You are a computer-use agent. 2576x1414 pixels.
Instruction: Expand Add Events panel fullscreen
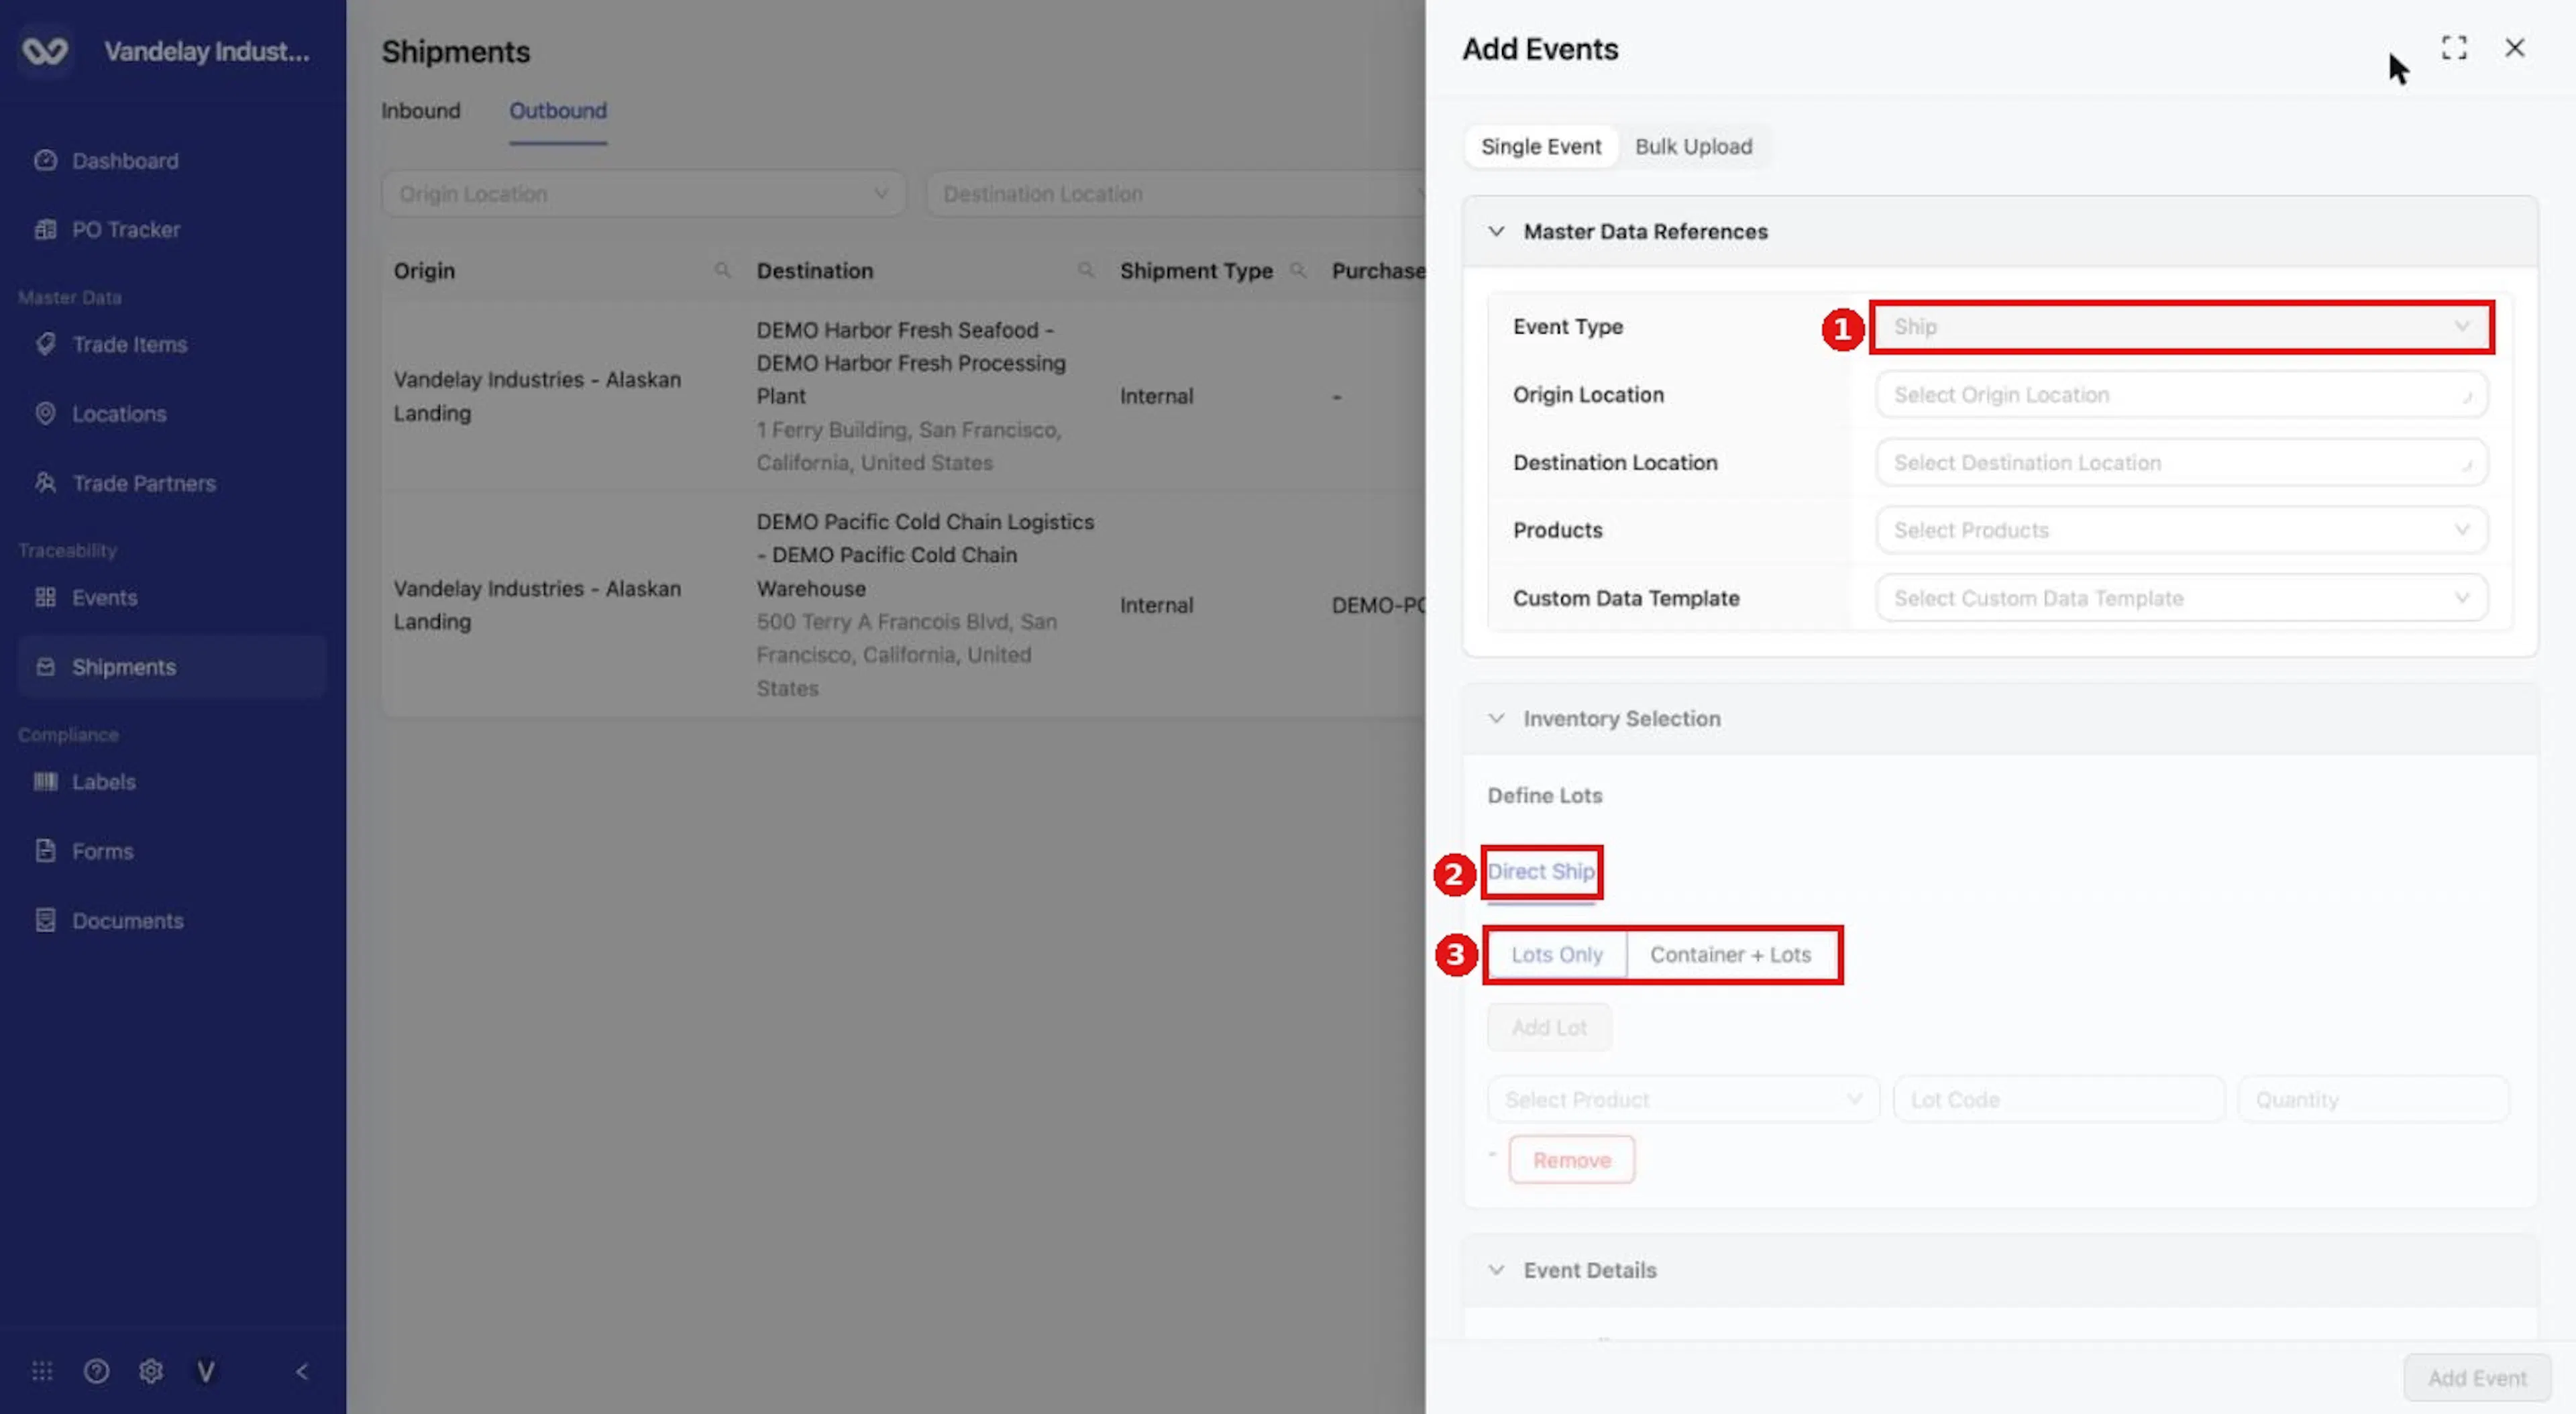click(2454, 47)
